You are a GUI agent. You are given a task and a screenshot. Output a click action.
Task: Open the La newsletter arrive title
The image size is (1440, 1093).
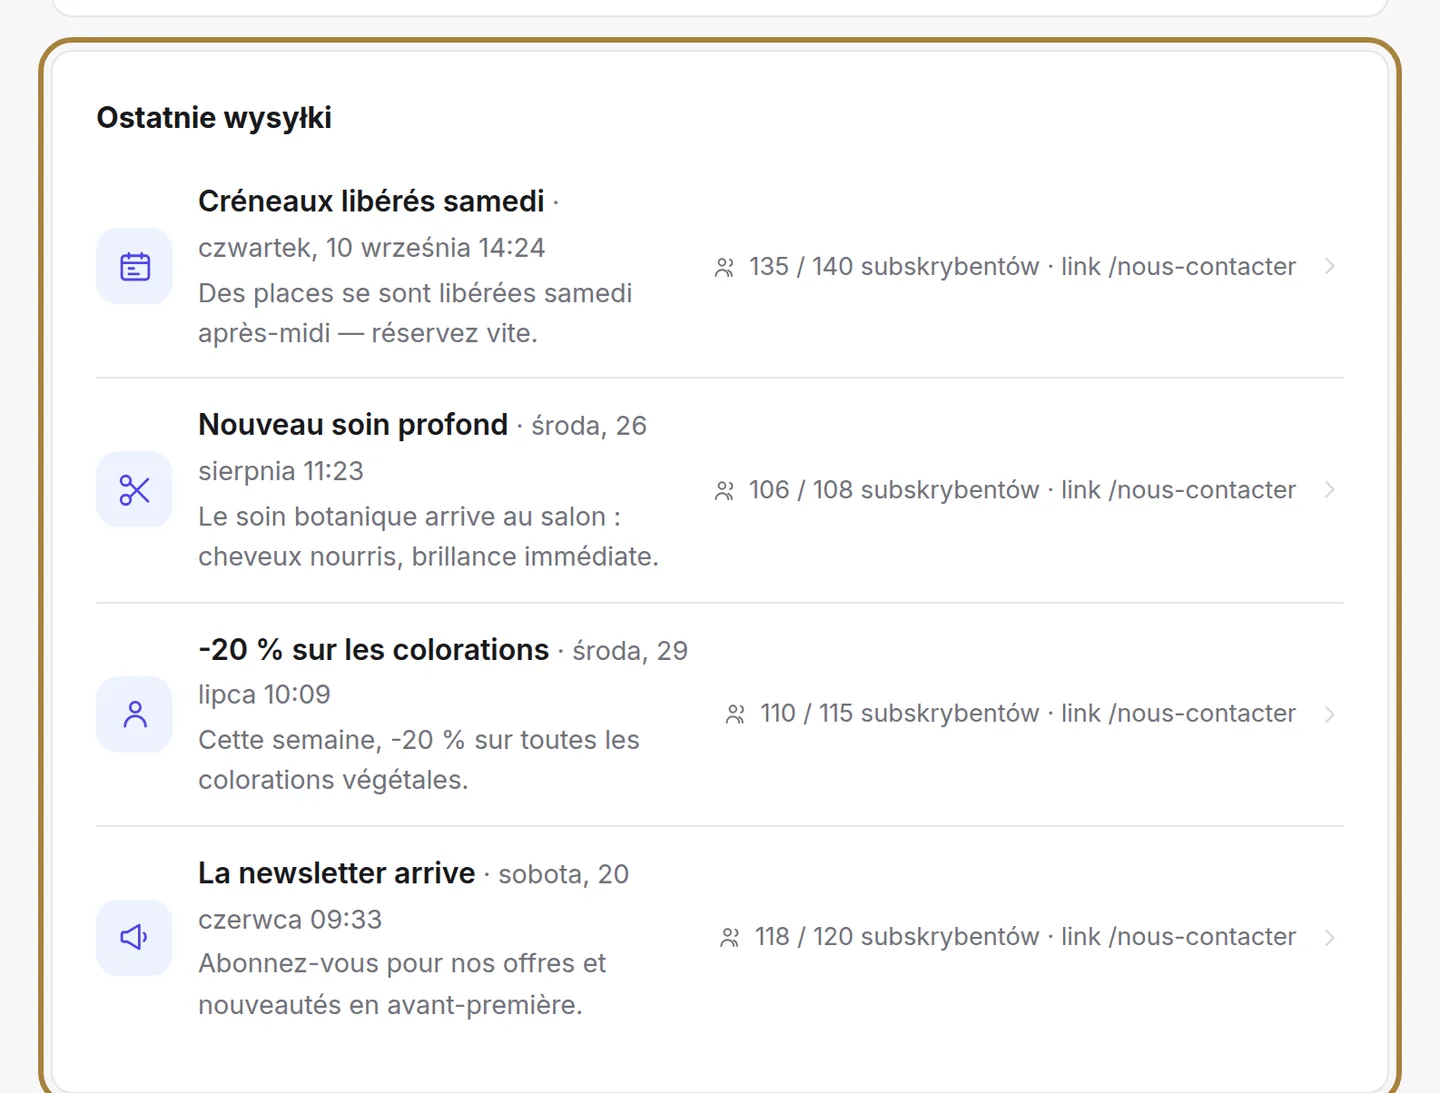pyautogui.click(x=337, y=873)
